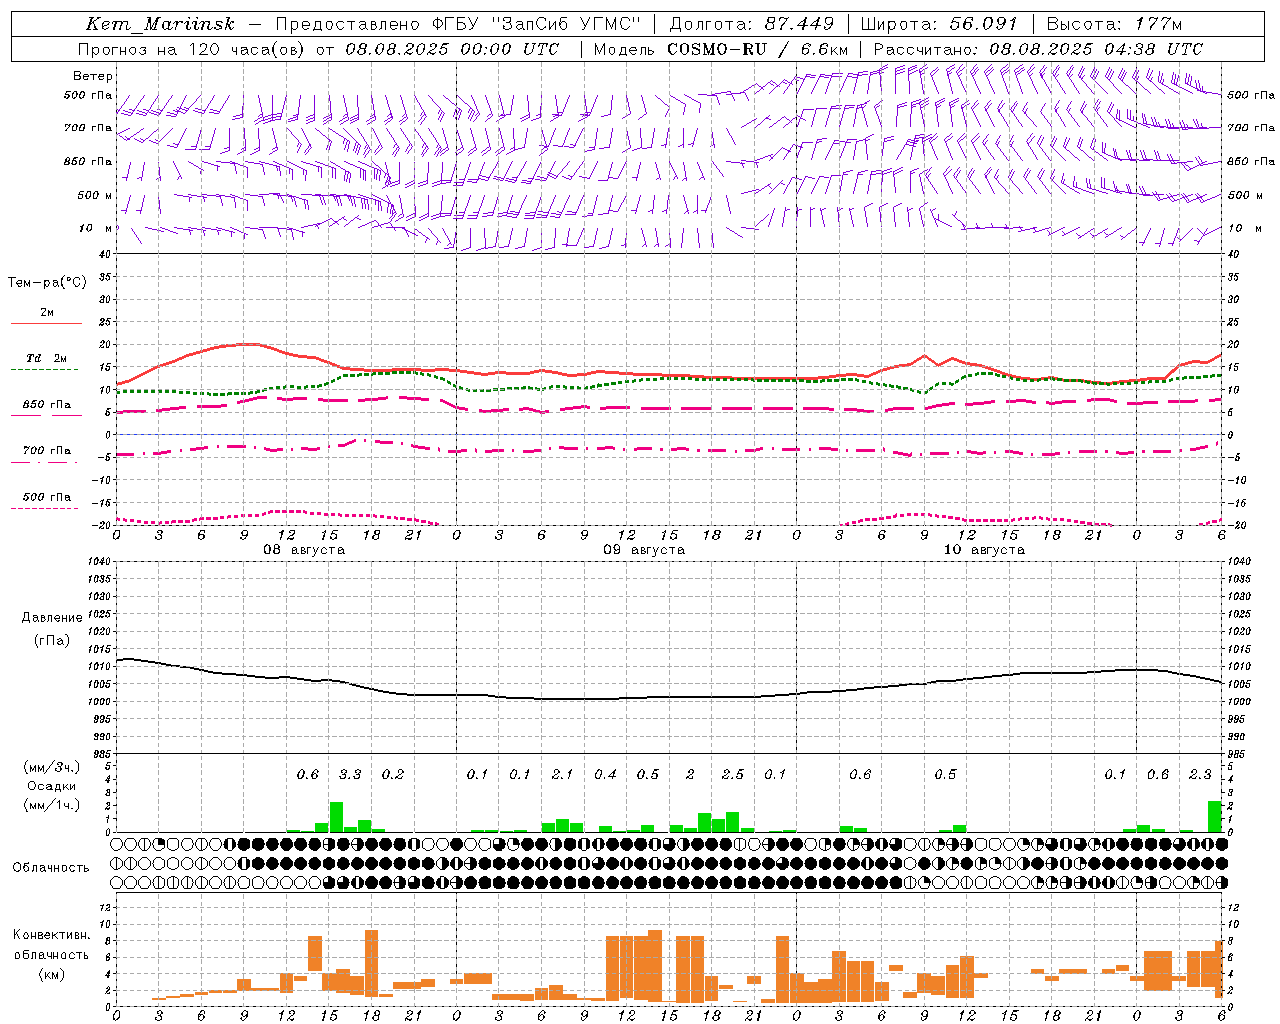Click the solid red 2м legend entry
The height and width of the screenshot is (1024, 1280).
click(46, 316)
